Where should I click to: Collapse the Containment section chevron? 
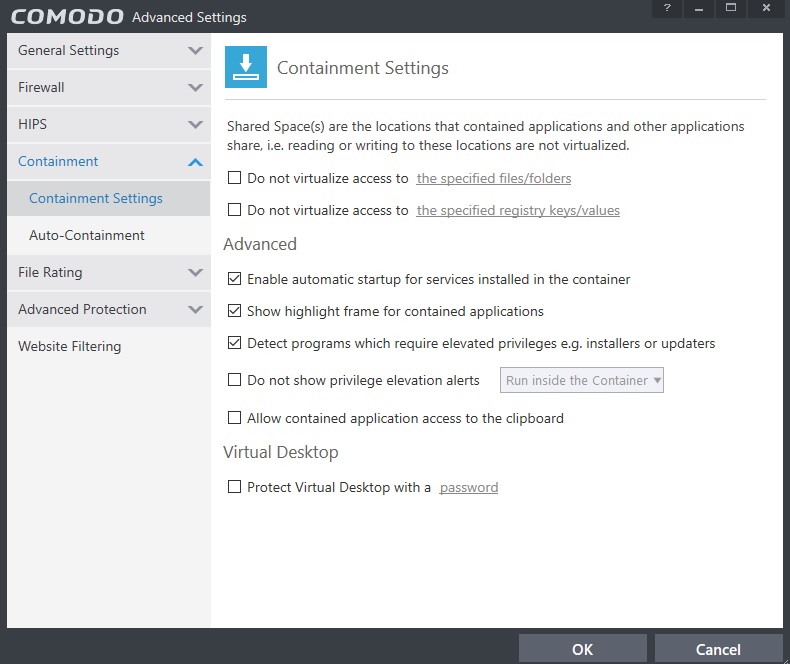(195, 162)
